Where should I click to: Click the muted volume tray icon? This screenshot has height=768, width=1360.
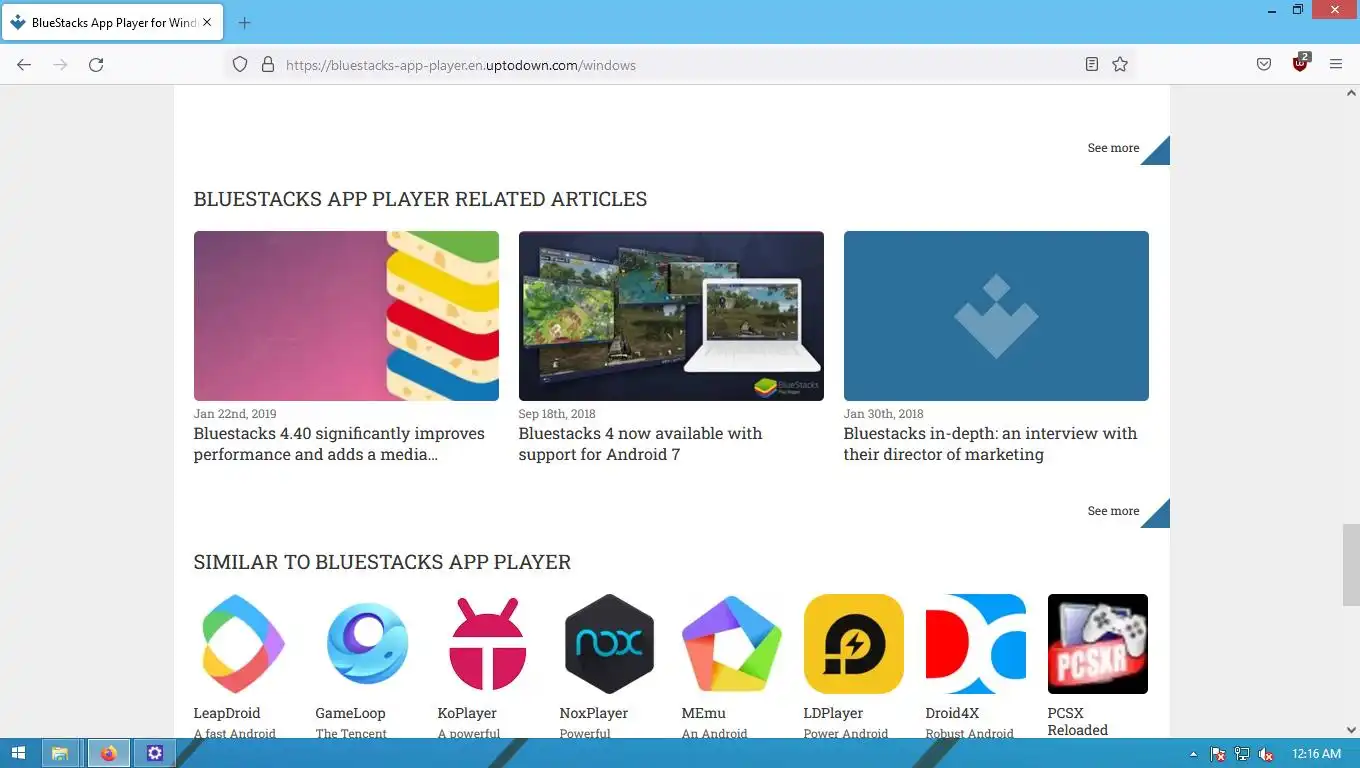1266,754
